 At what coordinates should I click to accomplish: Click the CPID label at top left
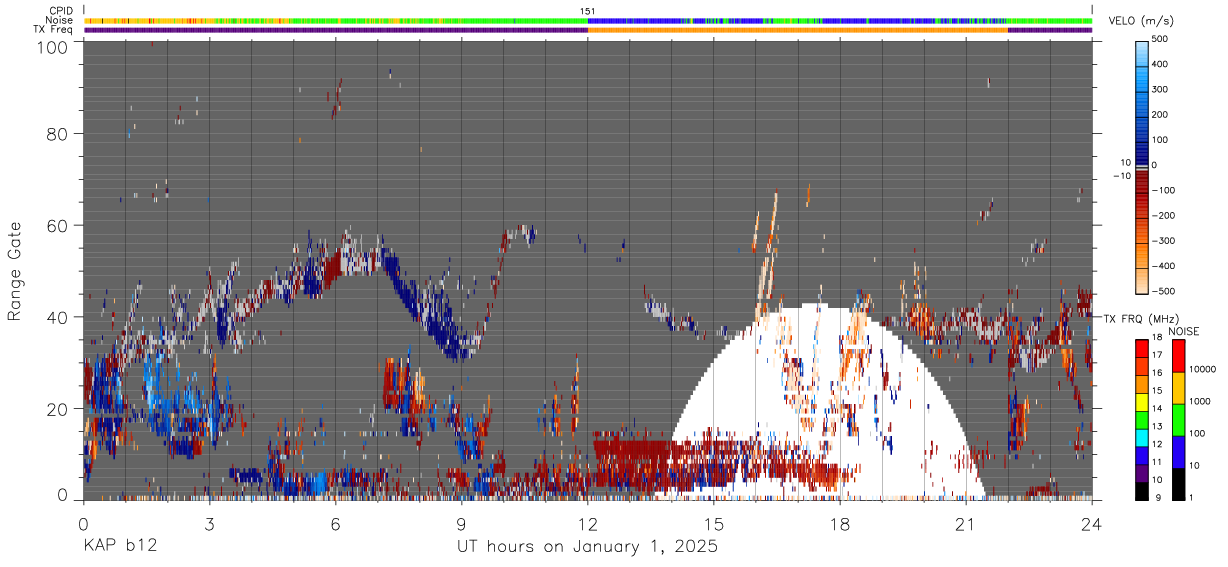pyautogui.click(x=61, y=10)
